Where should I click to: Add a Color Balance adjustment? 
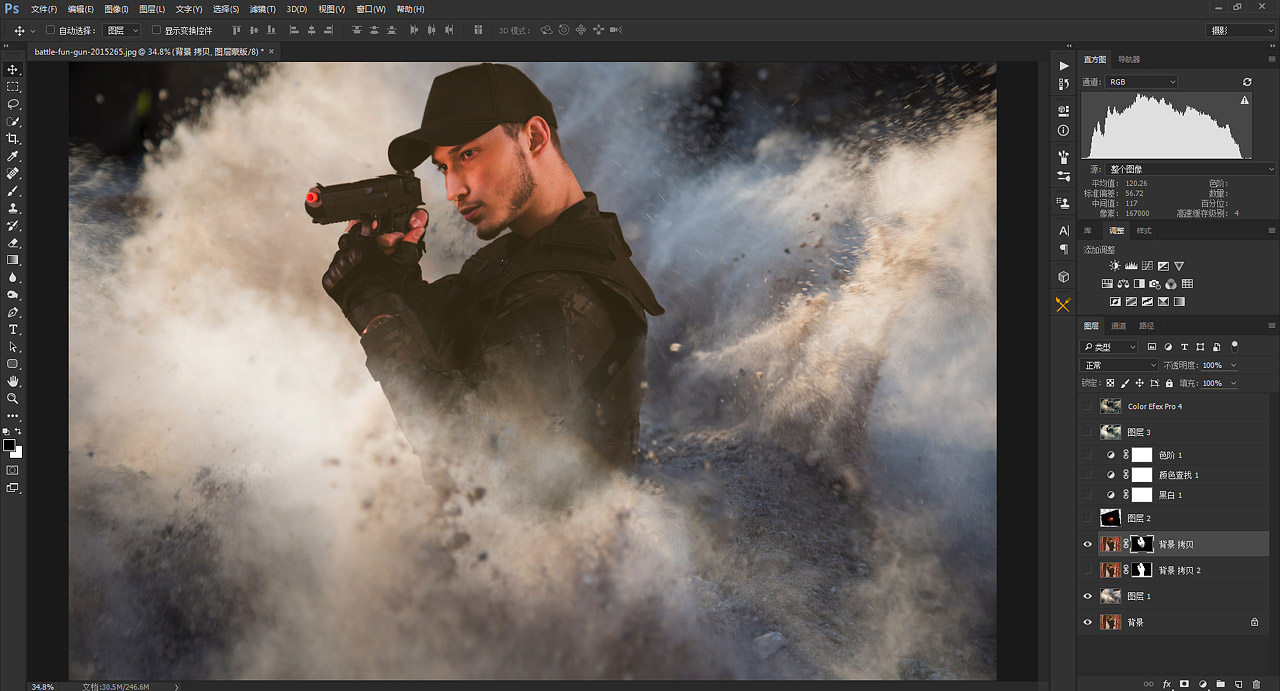point(1123,284)
